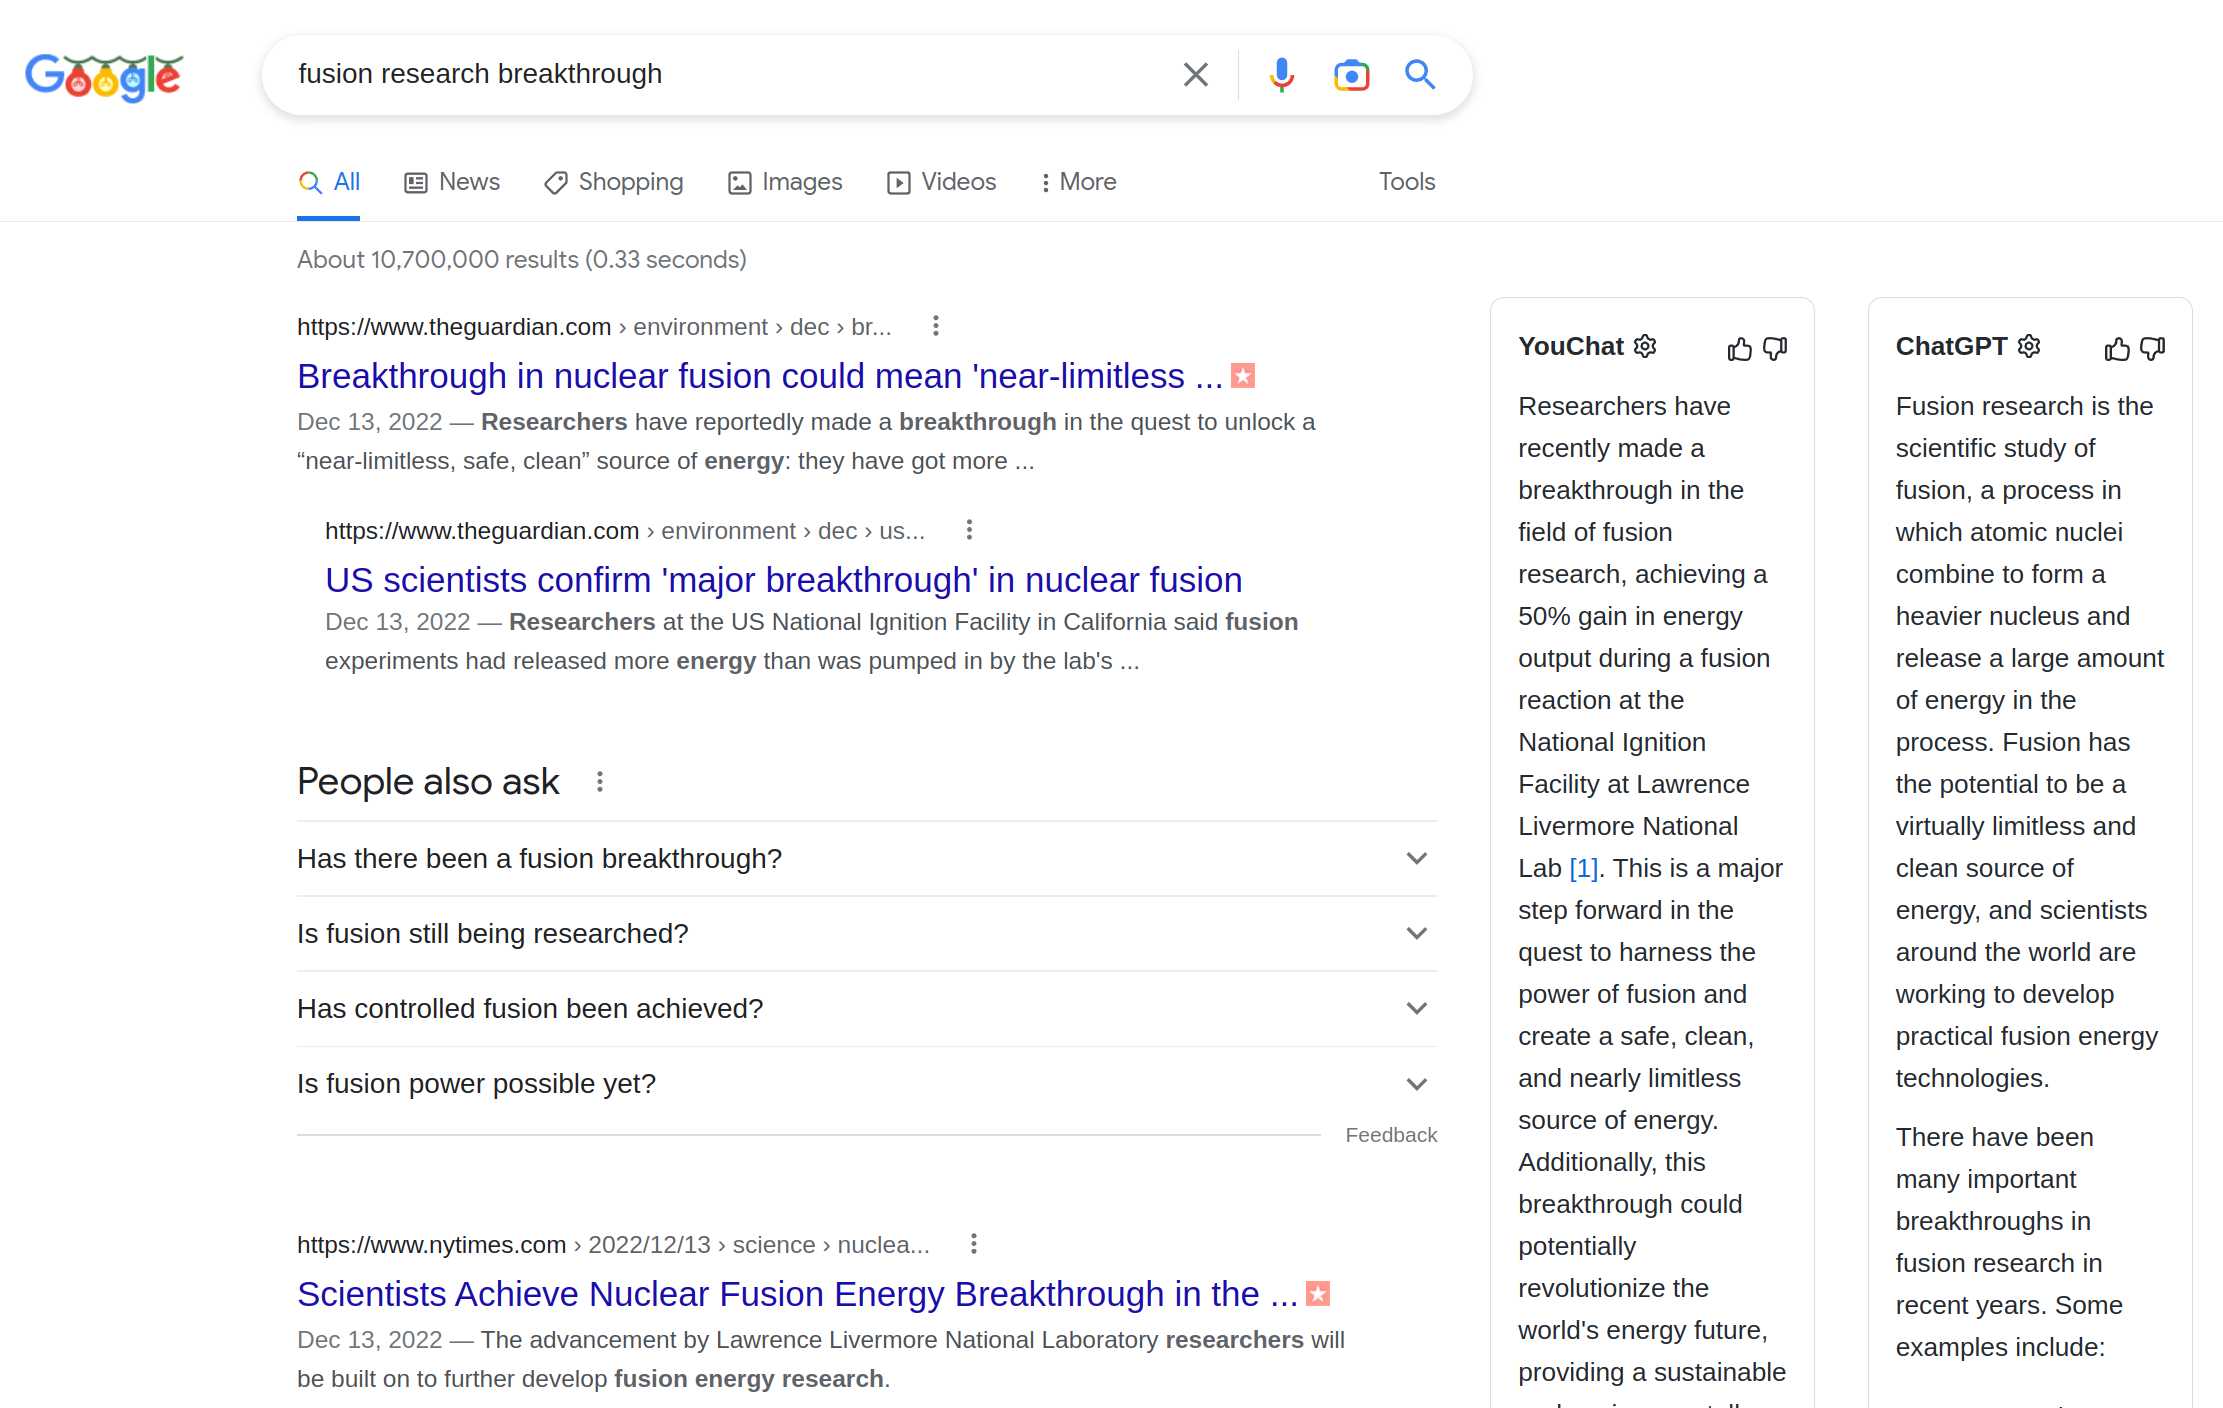Open YouChat settings gear icon
The height and width of the screenshot is (1408, 2223).
point(1645,346)
